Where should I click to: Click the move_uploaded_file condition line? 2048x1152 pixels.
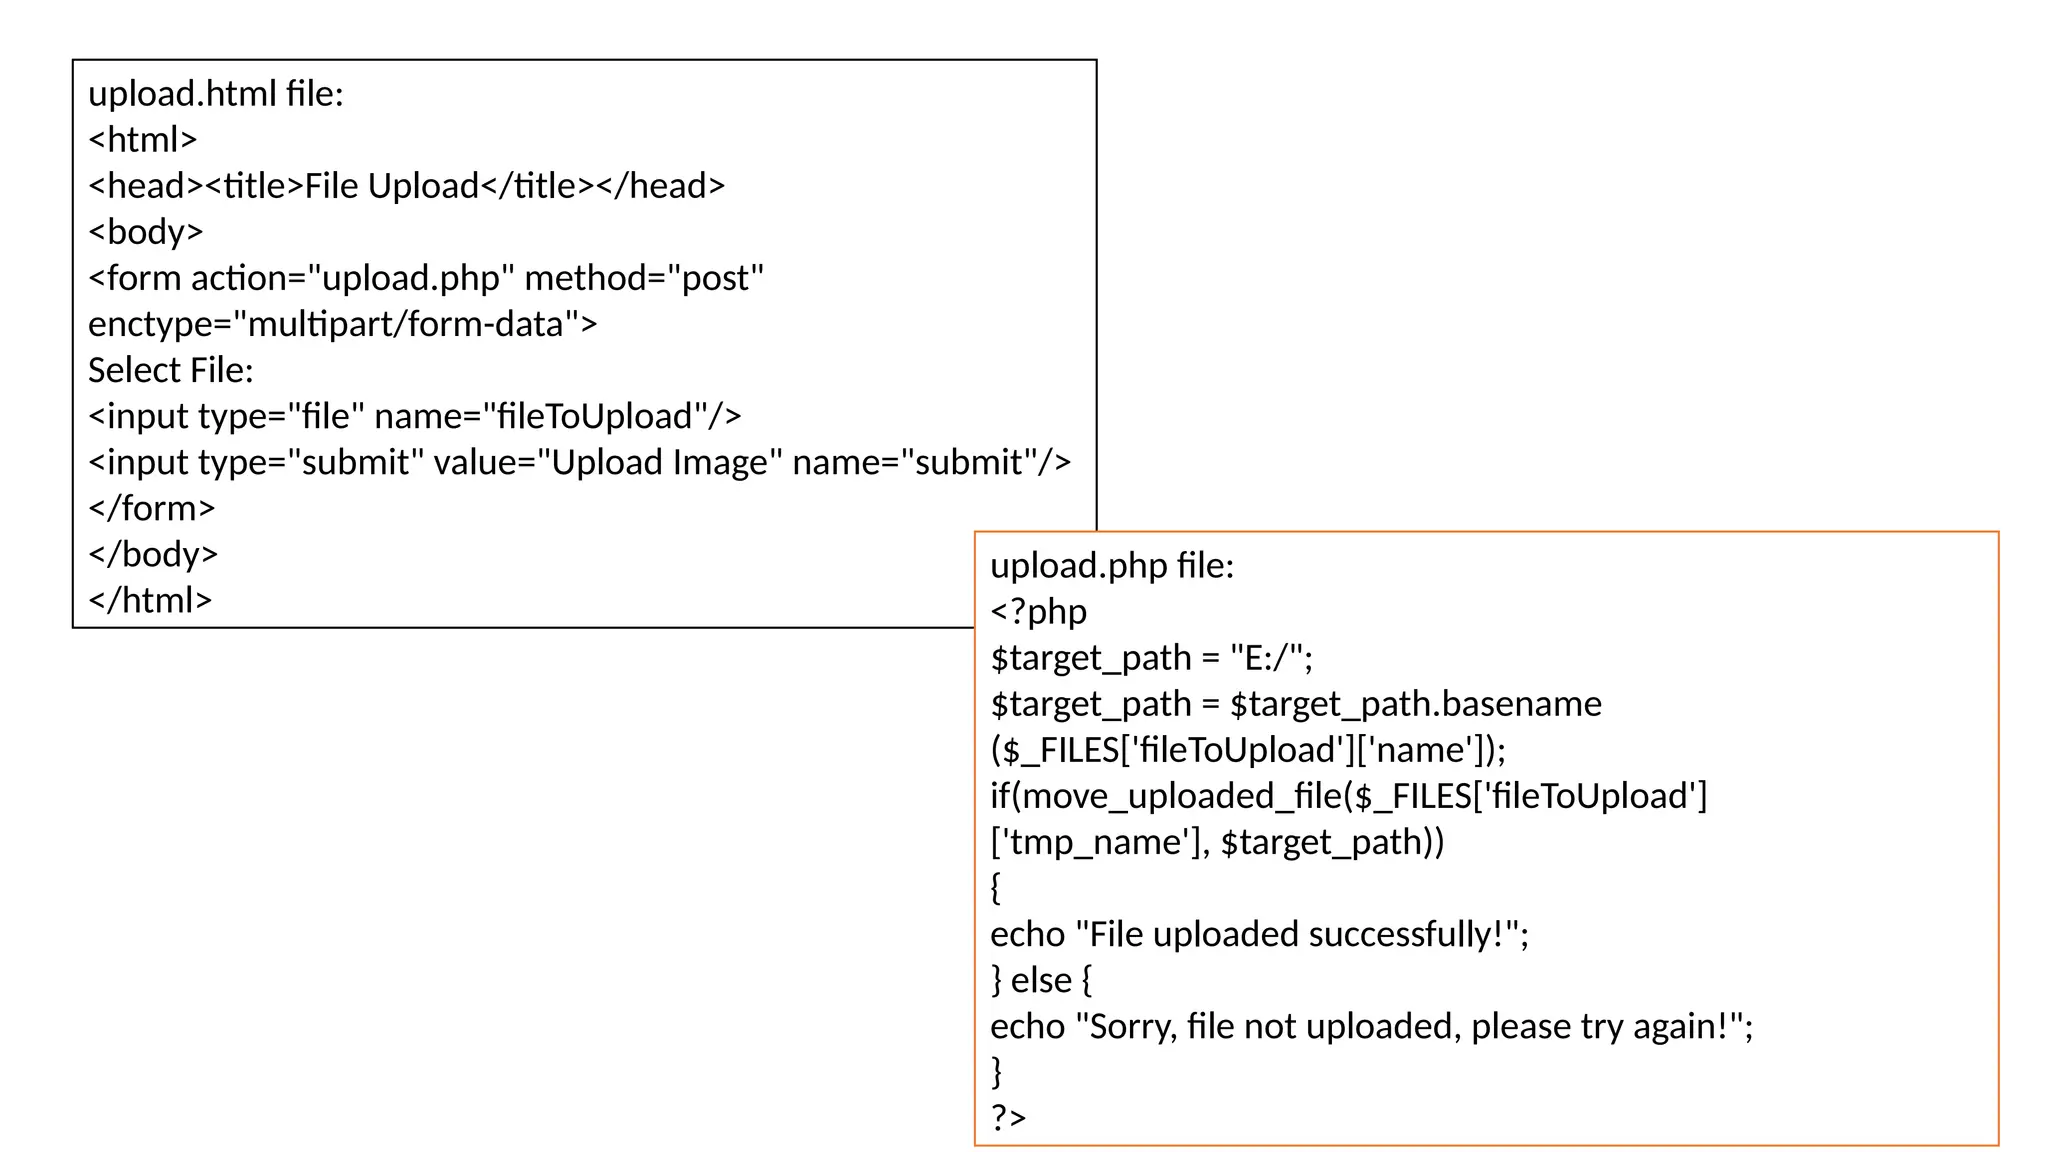coord(1347,796)
